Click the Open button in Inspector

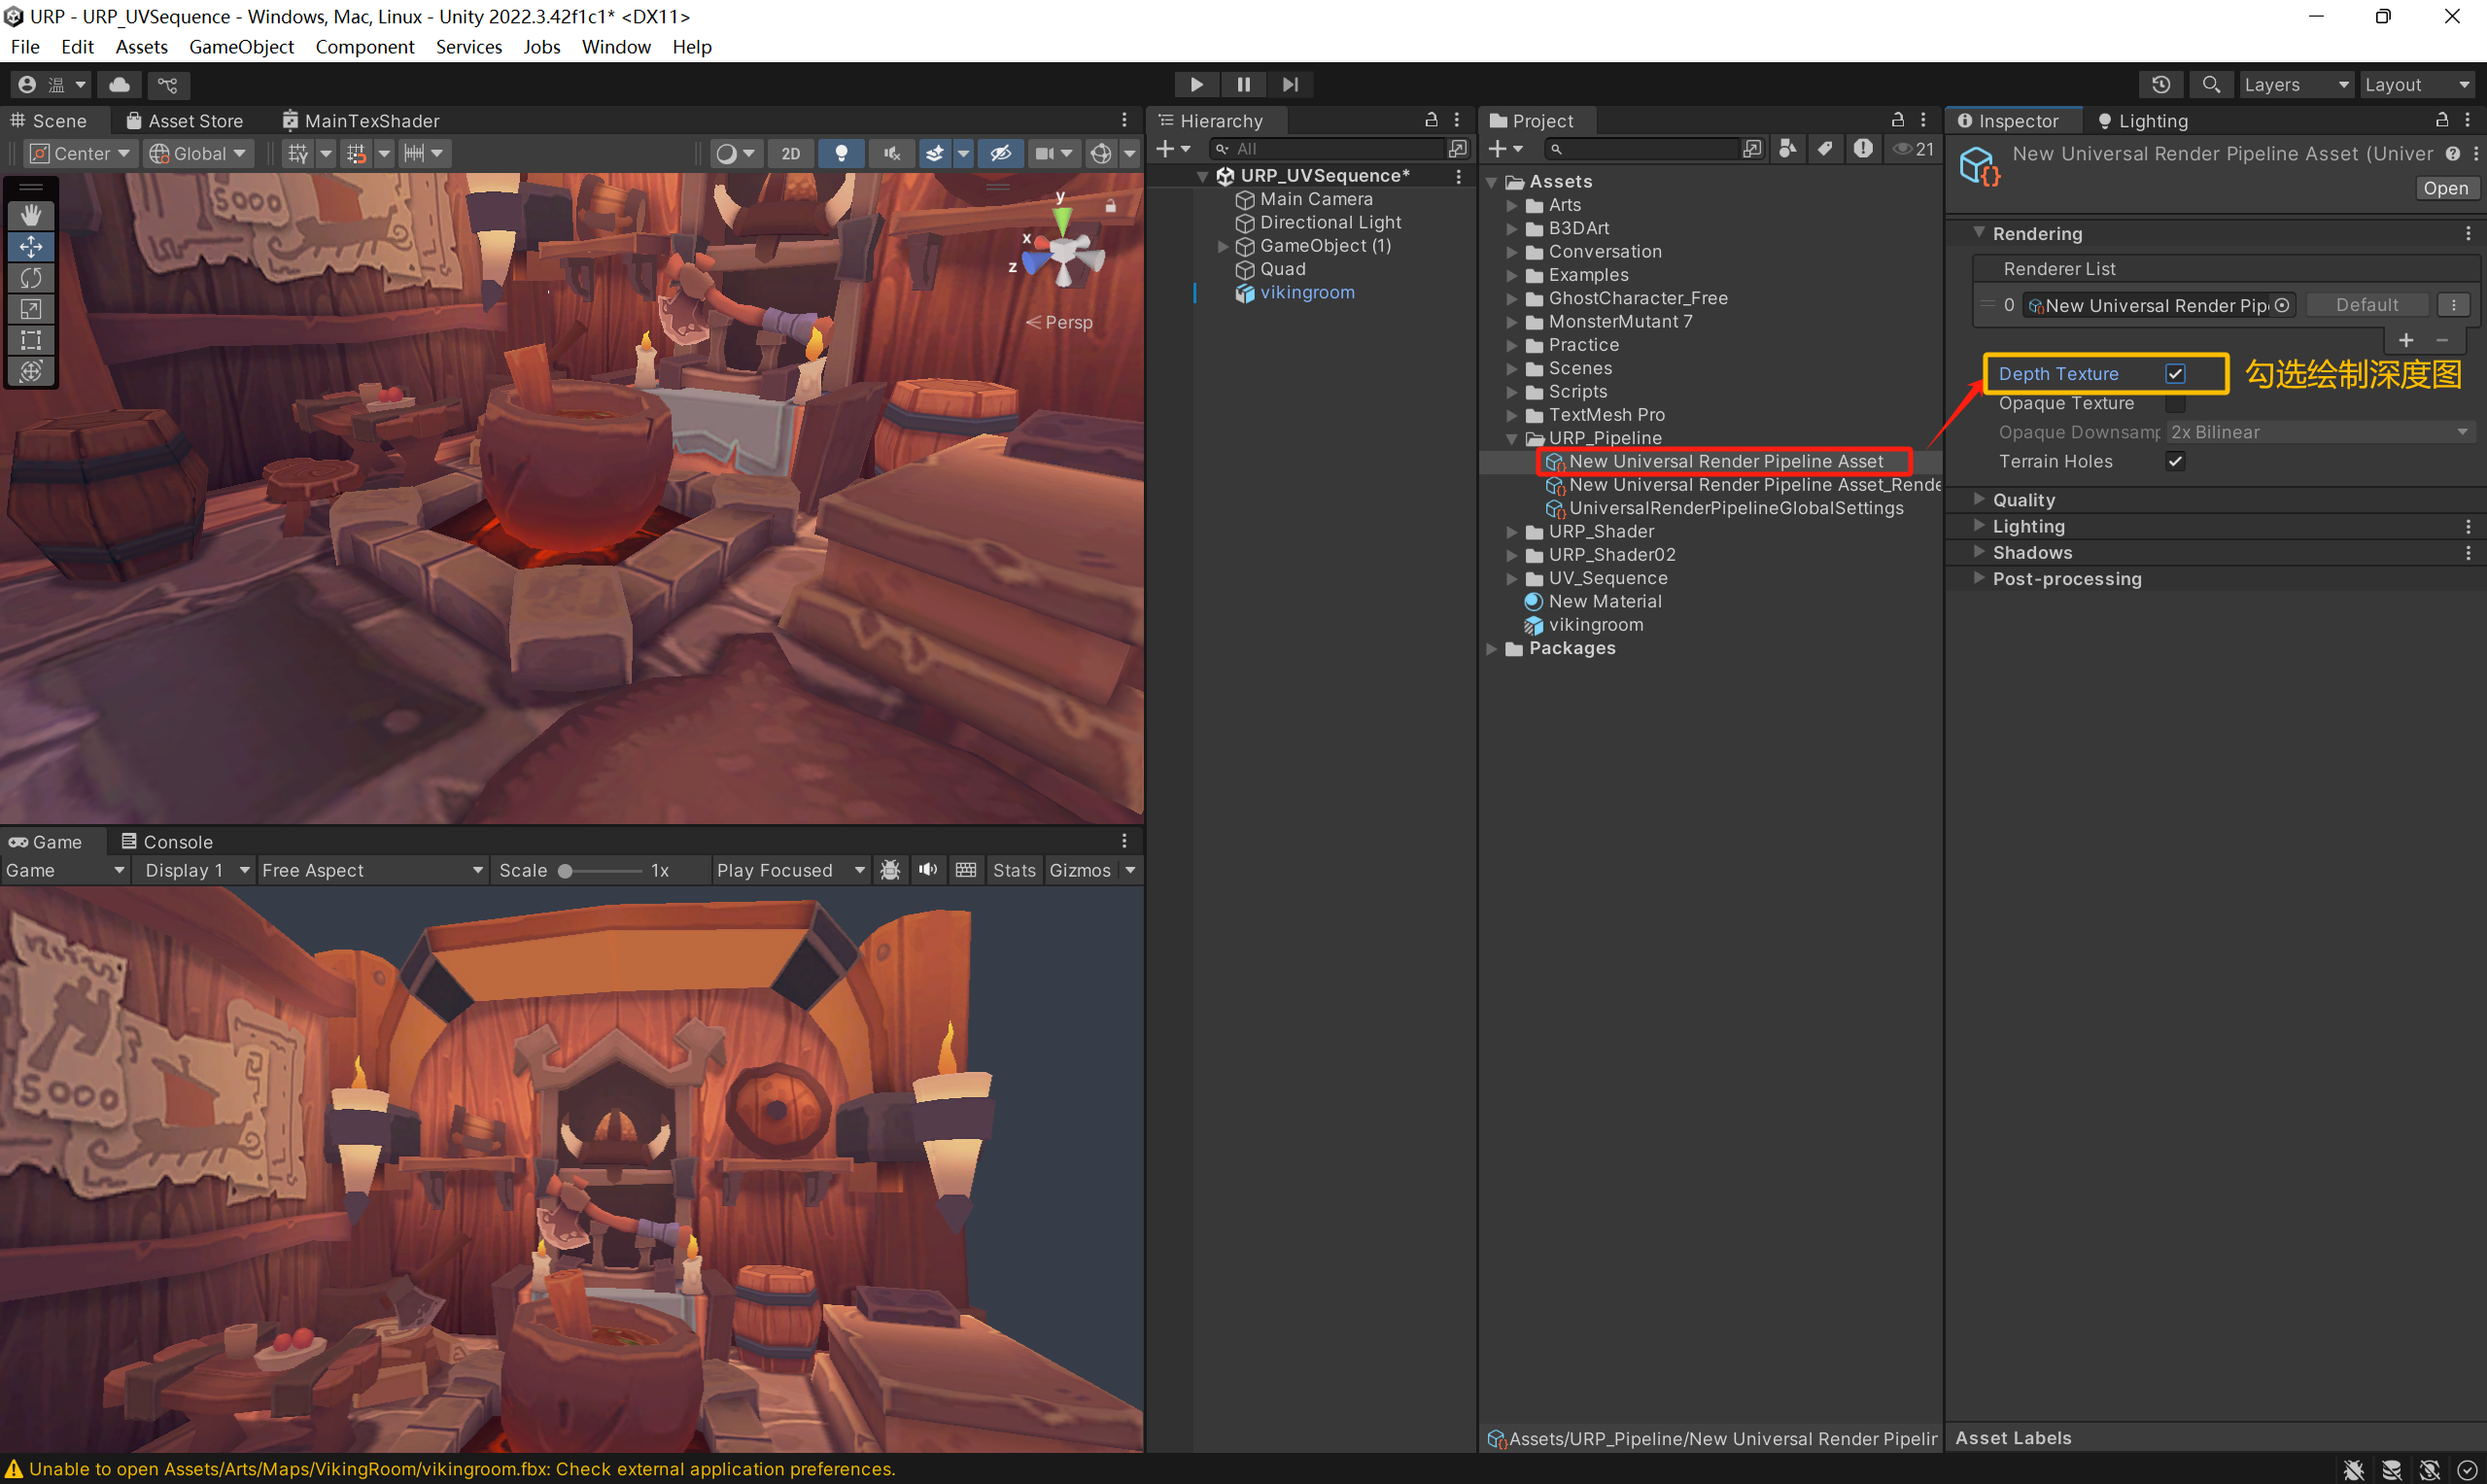(2445, 188)
